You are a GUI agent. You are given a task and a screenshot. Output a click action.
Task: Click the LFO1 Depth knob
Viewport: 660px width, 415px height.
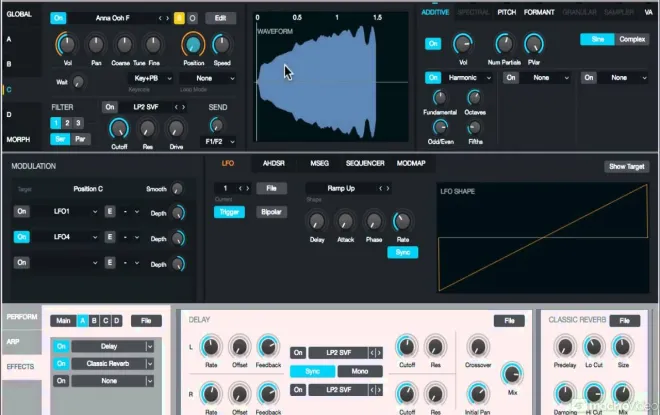(178, 213)
